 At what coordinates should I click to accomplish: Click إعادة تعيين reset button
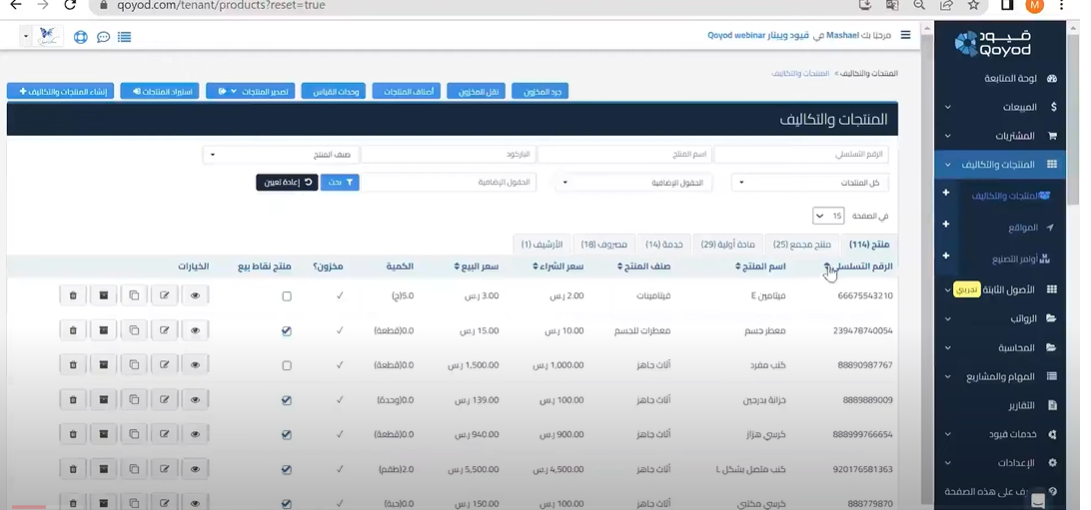click(x=287, y=182)
